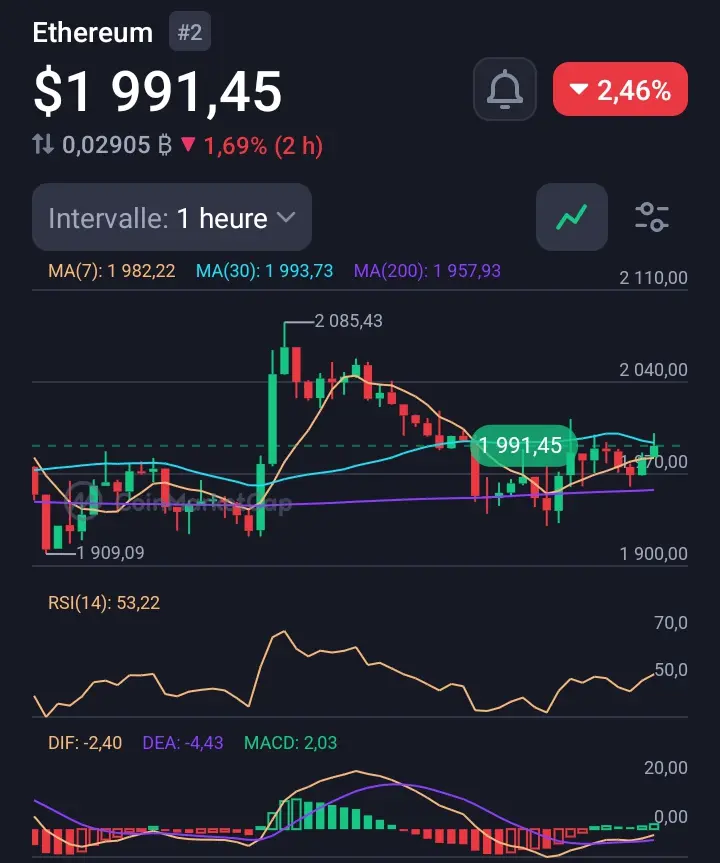Viewport: 720px width, 863px height.
Task: Tap the BTC/USD swap arrows icon
Action: 43,145
